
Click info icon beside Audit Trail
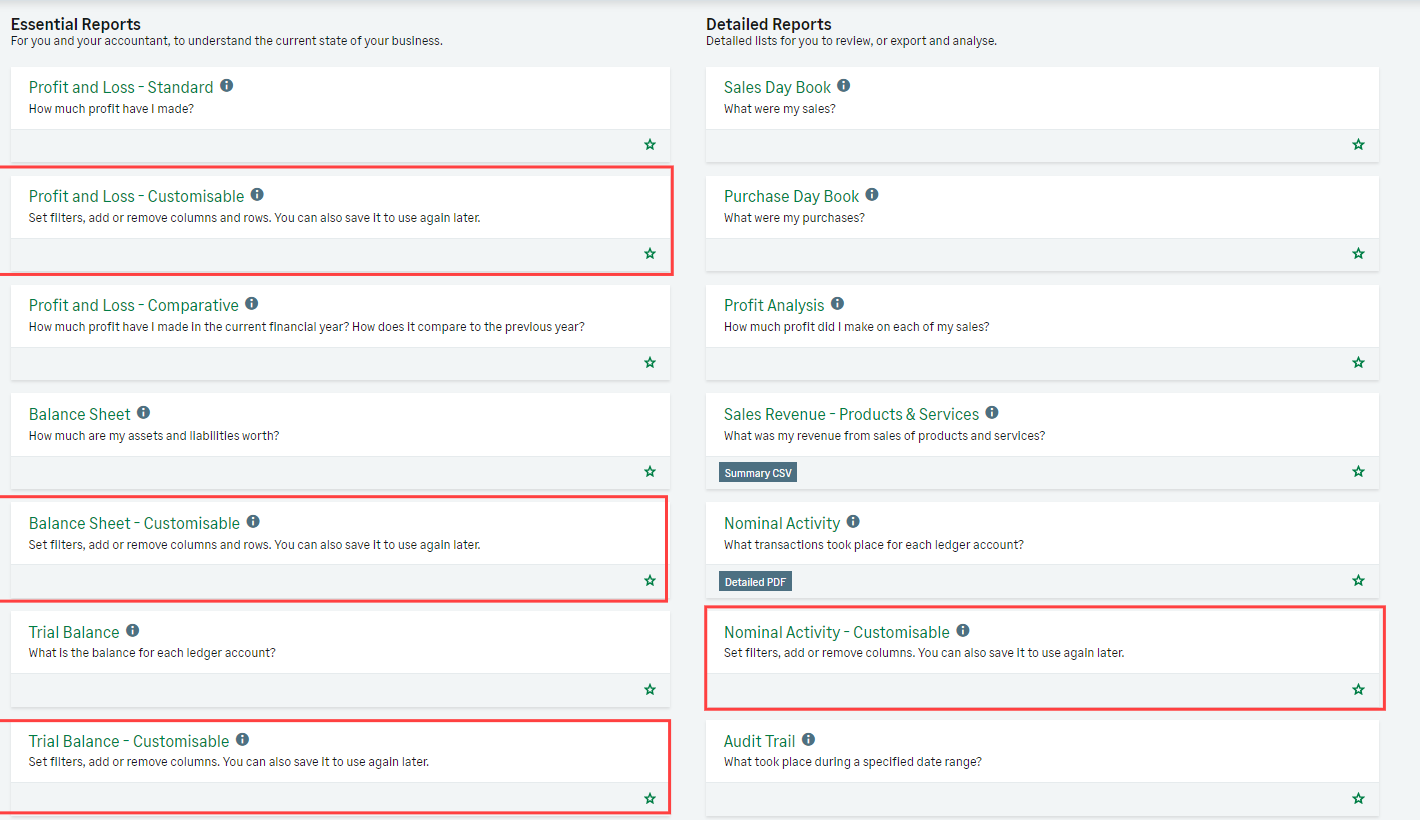pyautogui.click(x=809, y=740)
